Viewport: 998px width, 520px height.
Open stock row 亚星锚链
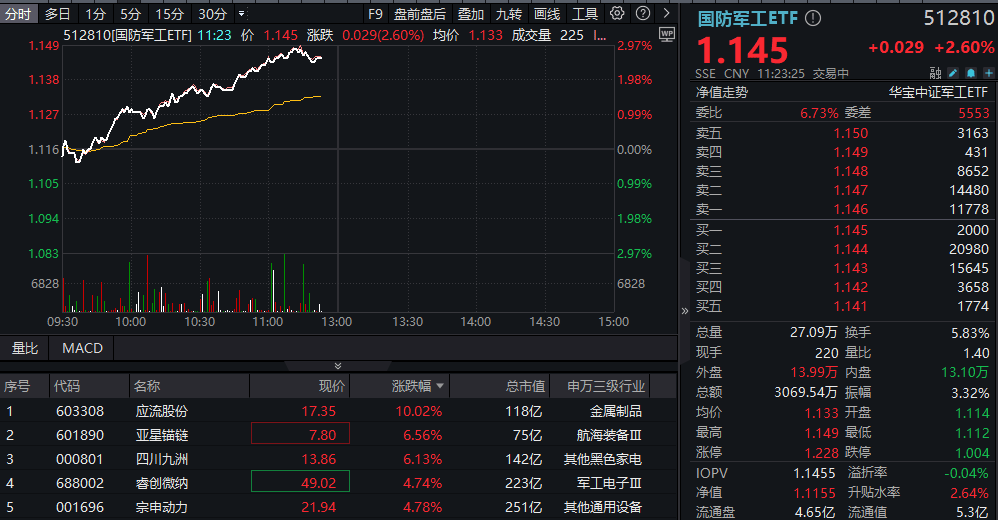click(337, 435)
